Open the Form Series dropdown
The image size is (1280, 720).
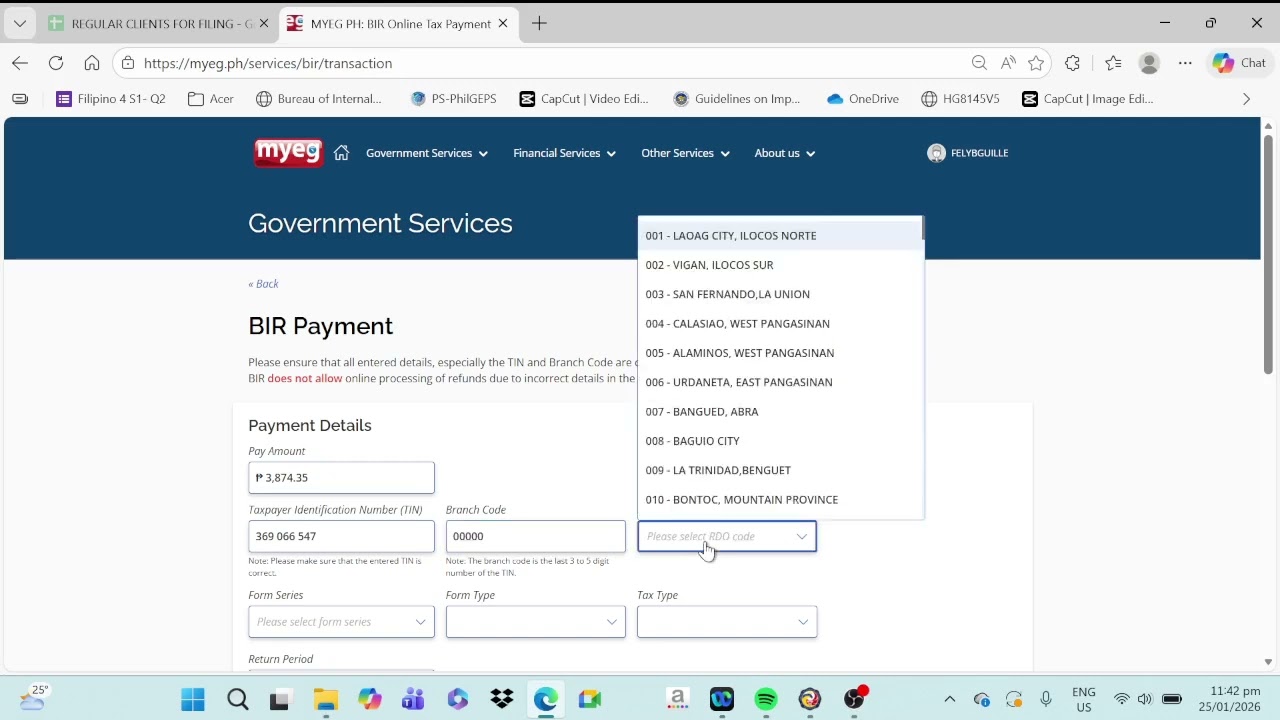click(x=341, y=622)
